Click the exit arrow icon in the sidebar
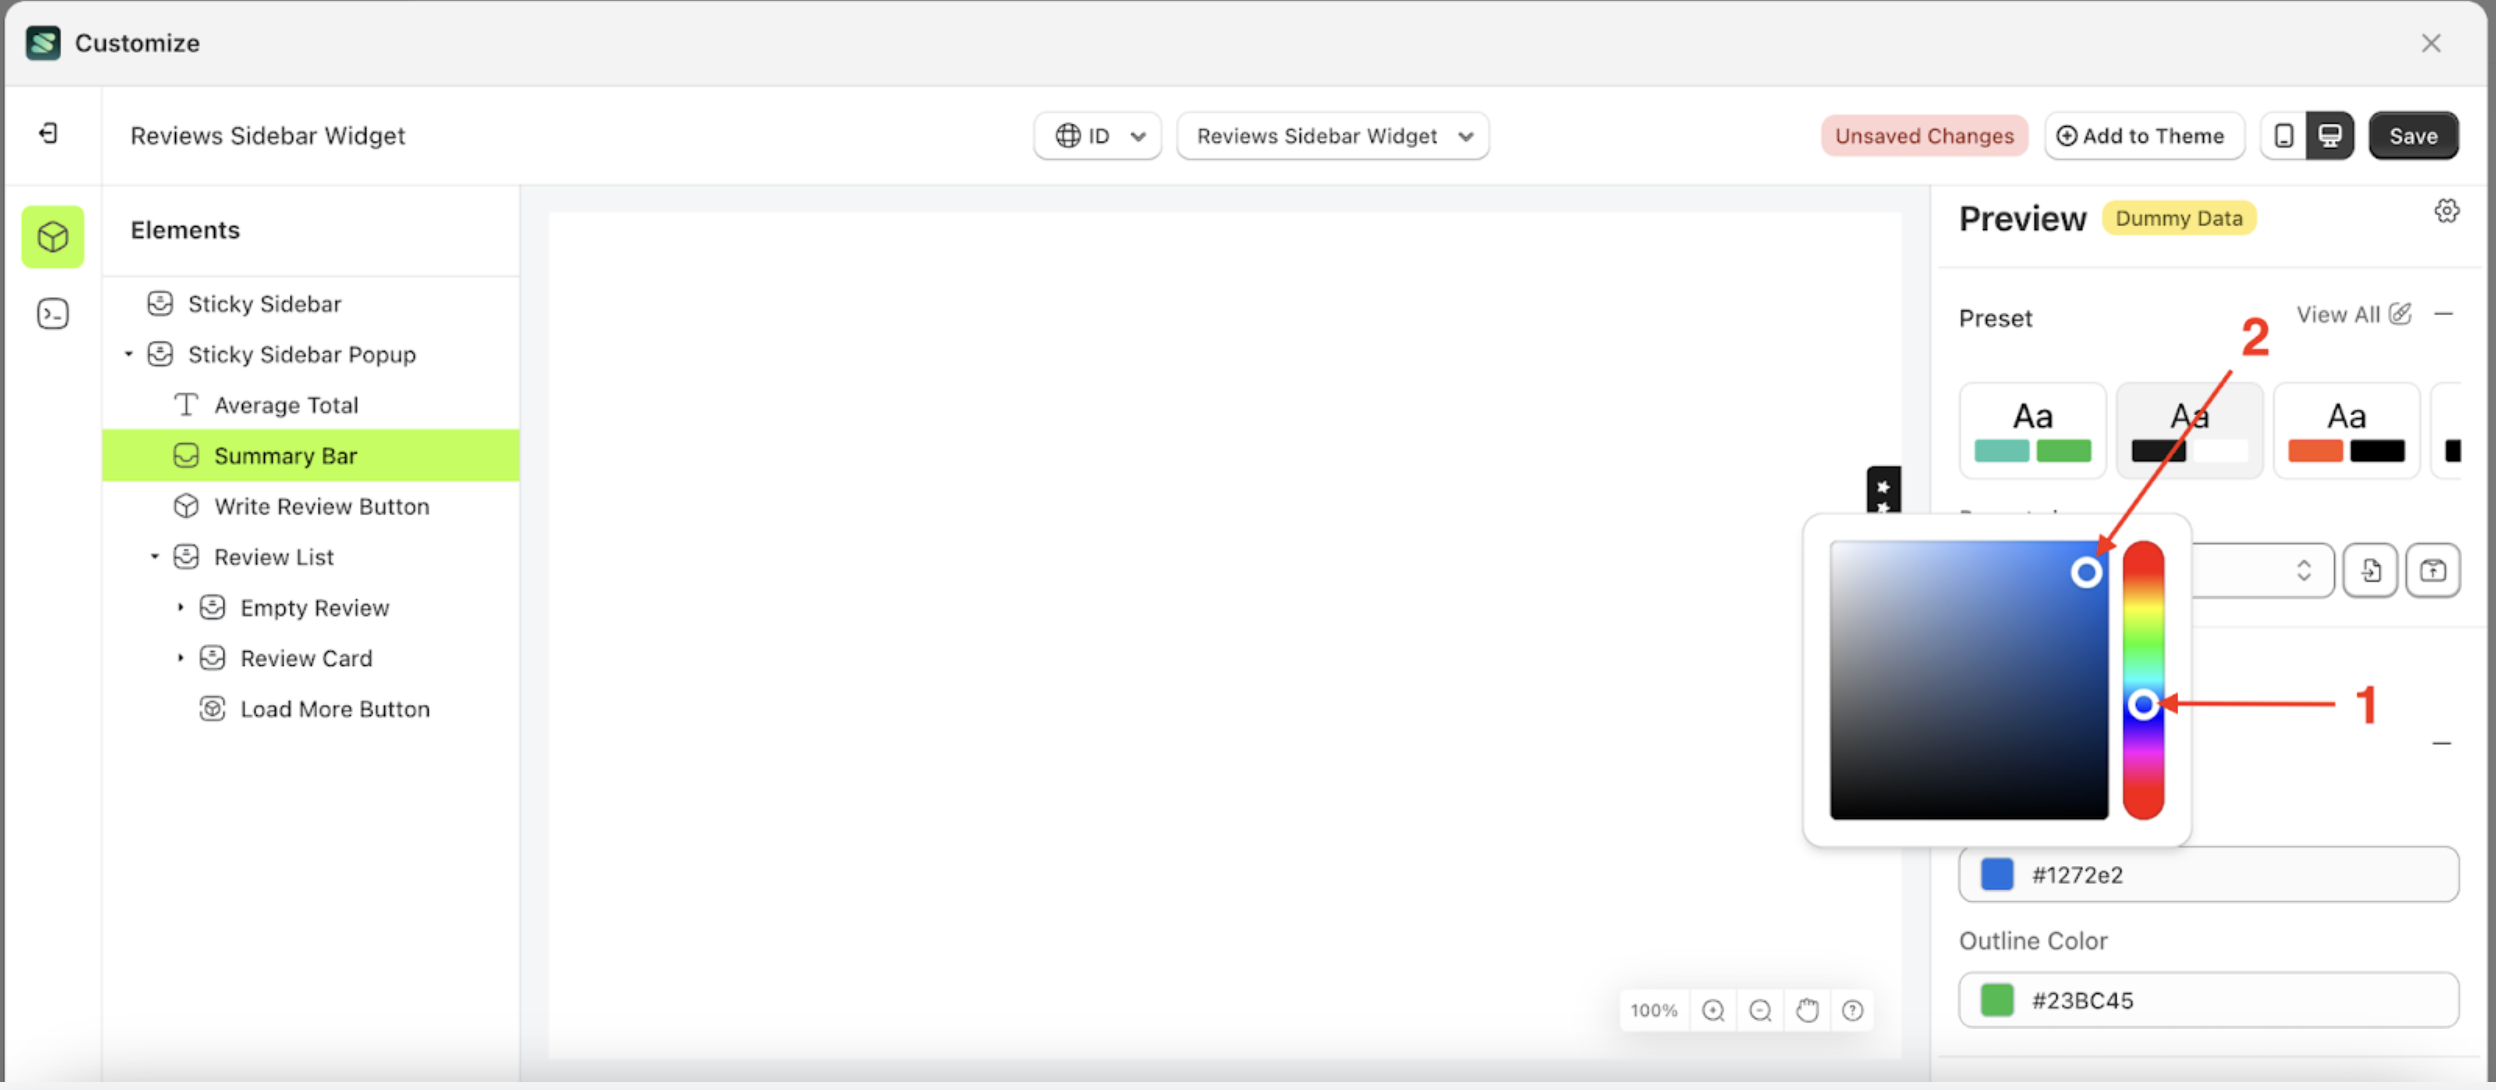 coord(46,134)
